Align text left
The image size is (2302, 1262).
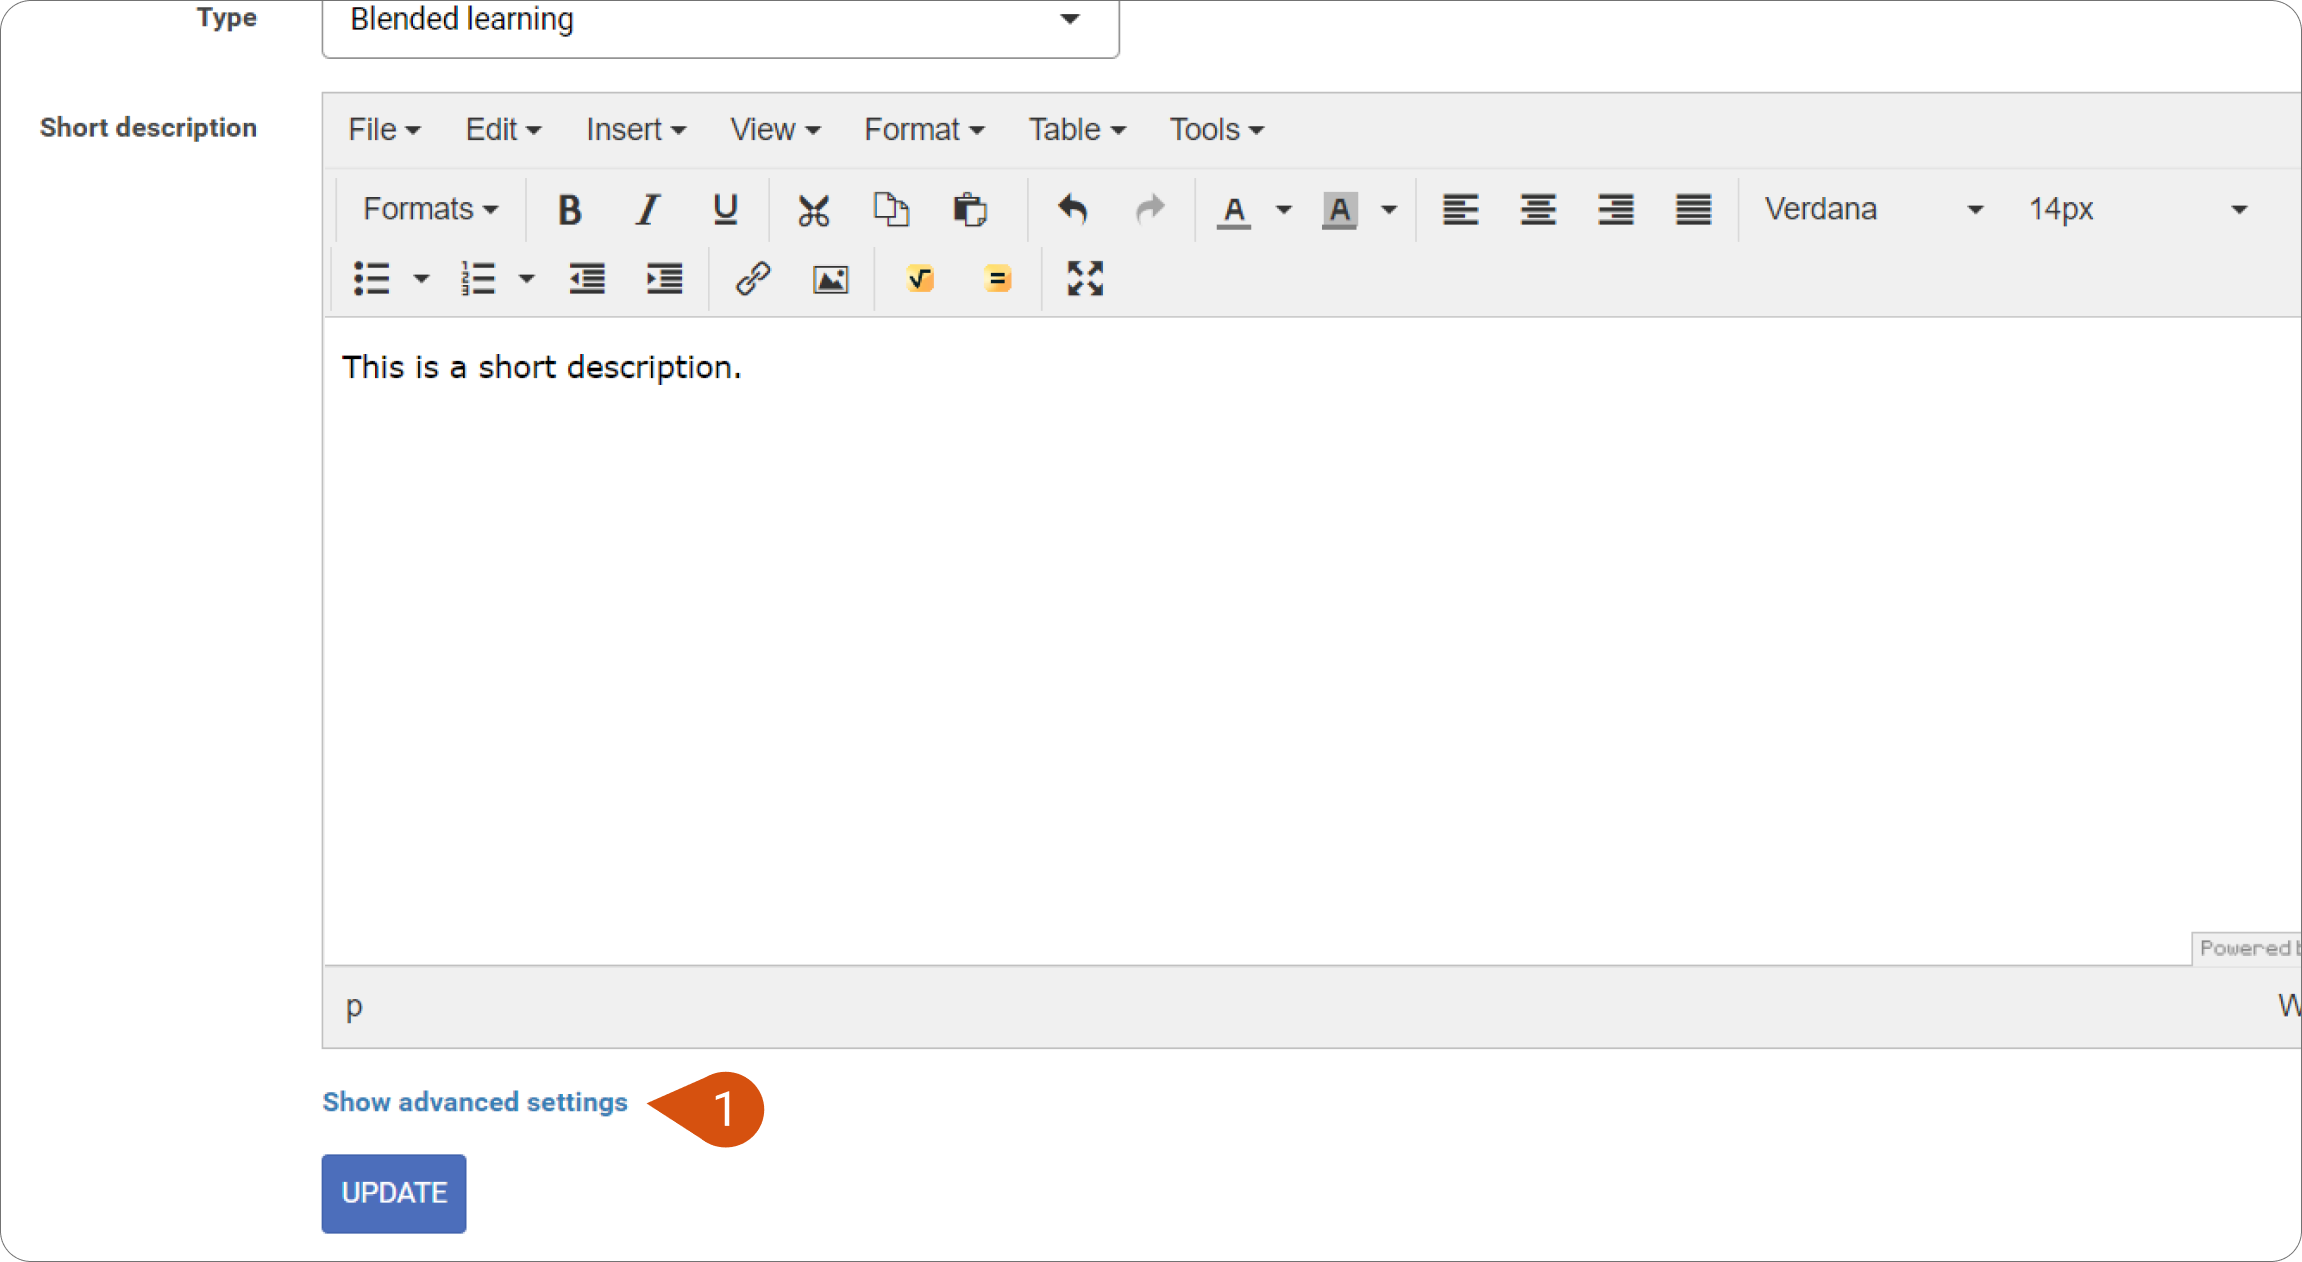(x=1460, y=210)
